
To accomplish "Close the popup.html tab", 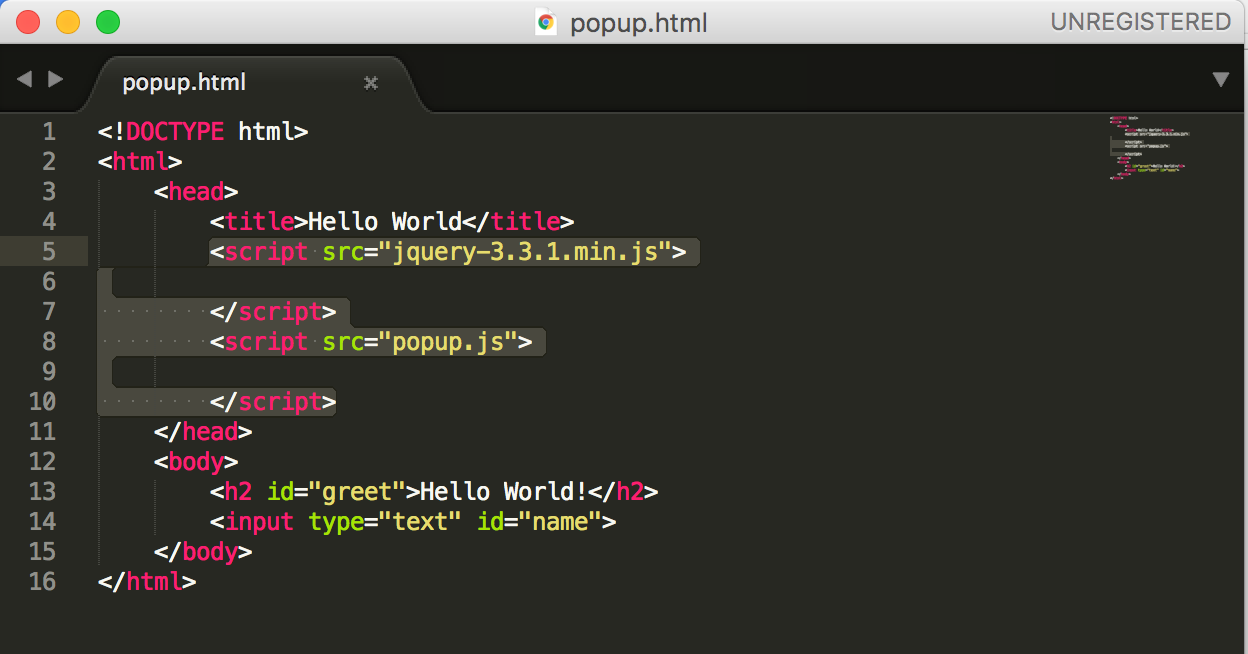I will pyautogui.click(x=371, y=83).
